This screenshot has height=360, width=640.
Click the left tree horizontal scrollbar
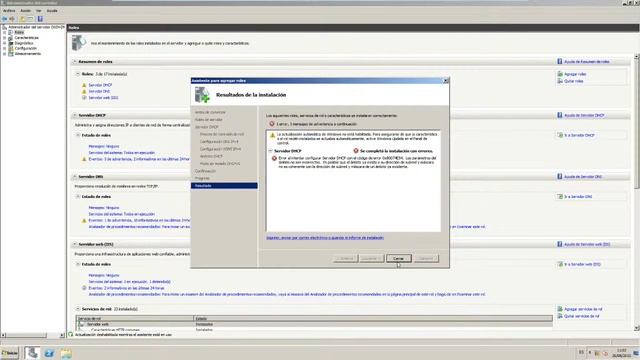[x=33, y=335]
